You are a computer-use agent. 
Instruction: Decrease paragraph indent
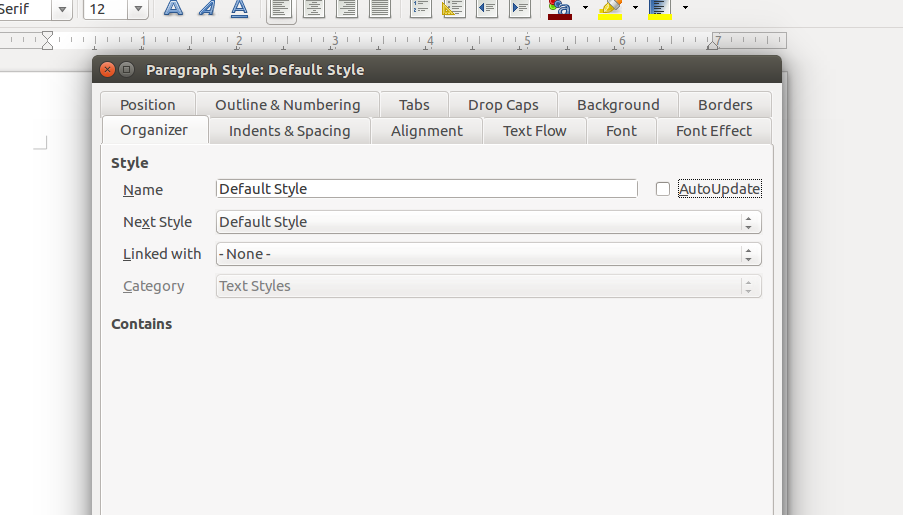point(487,9)
